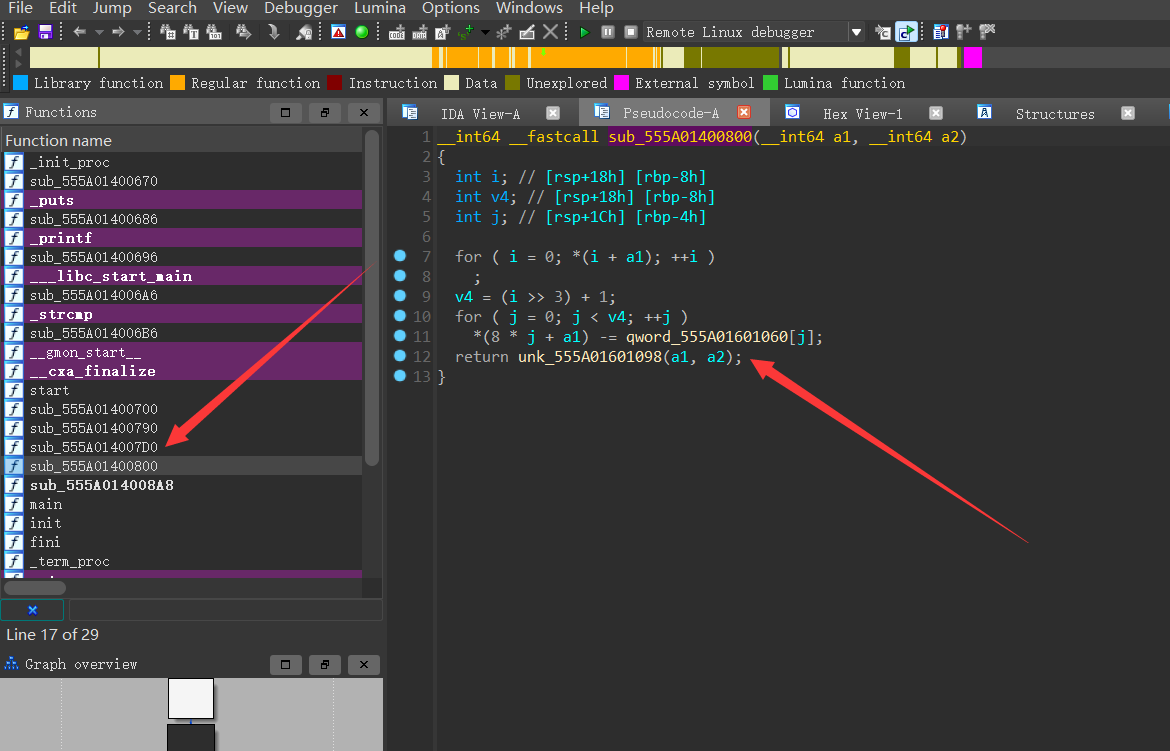This screenshot has height=751, width=1170.
Task: Click unk_555A01601098 call in pseudocode
Action: click(x=590, y=357)
